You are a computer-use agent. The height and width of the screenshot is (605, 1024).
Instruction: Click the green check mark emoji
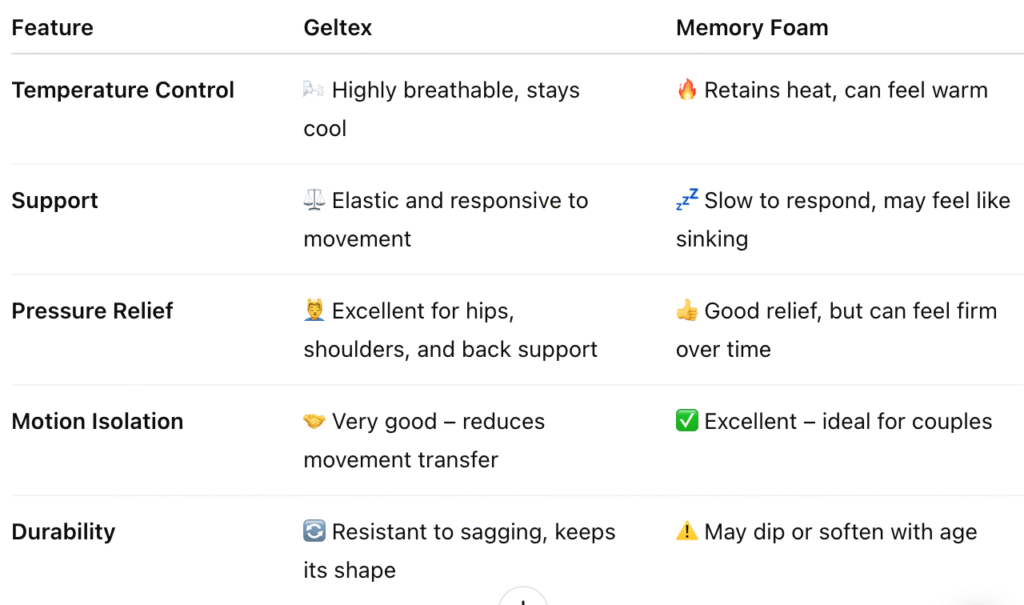[687, 422]
